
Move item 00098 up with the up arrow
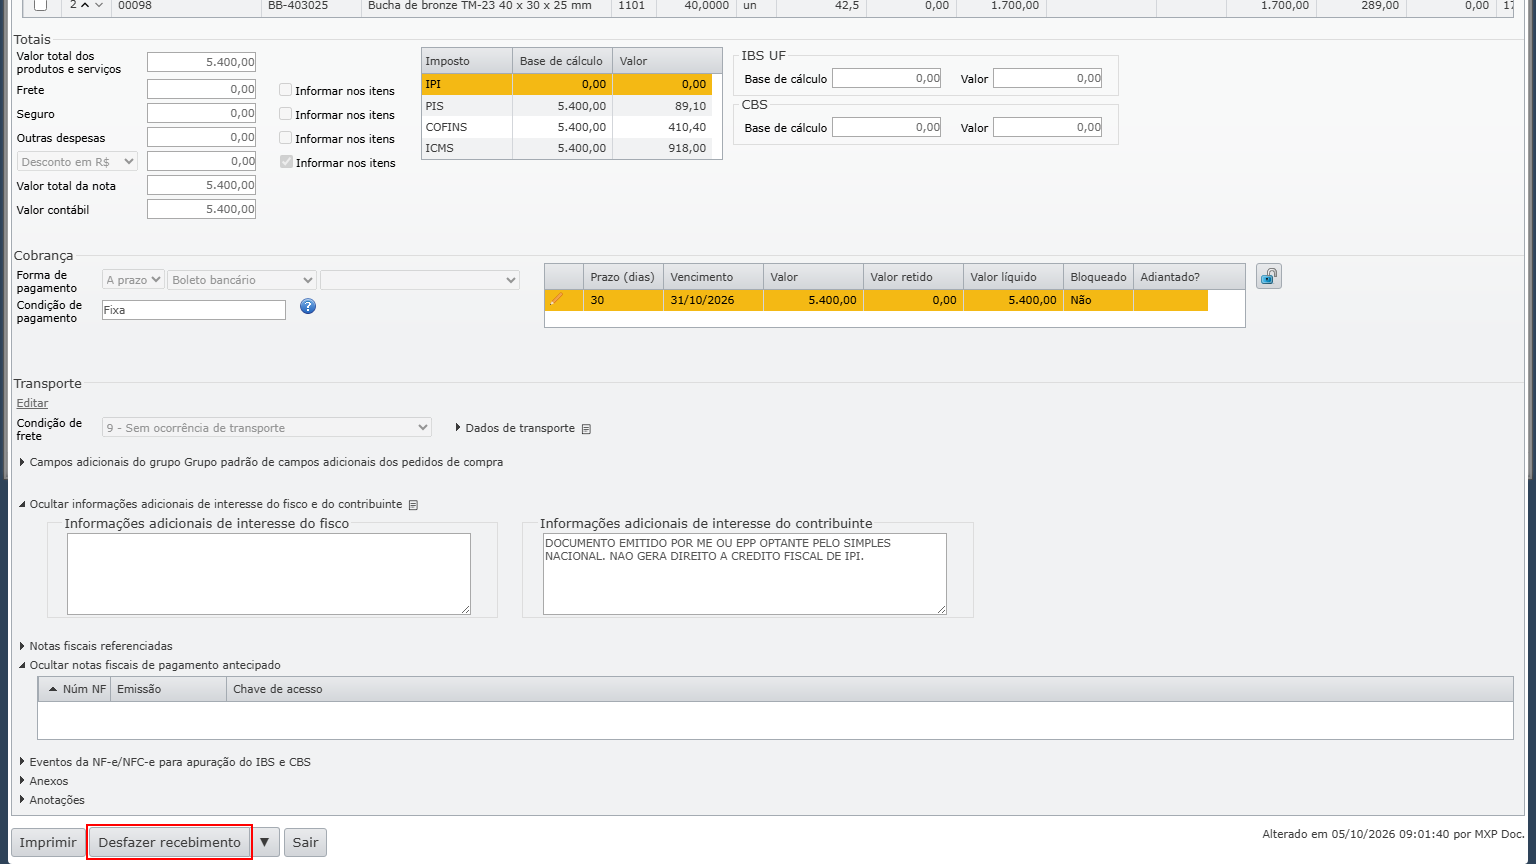[x=85, y=5]
